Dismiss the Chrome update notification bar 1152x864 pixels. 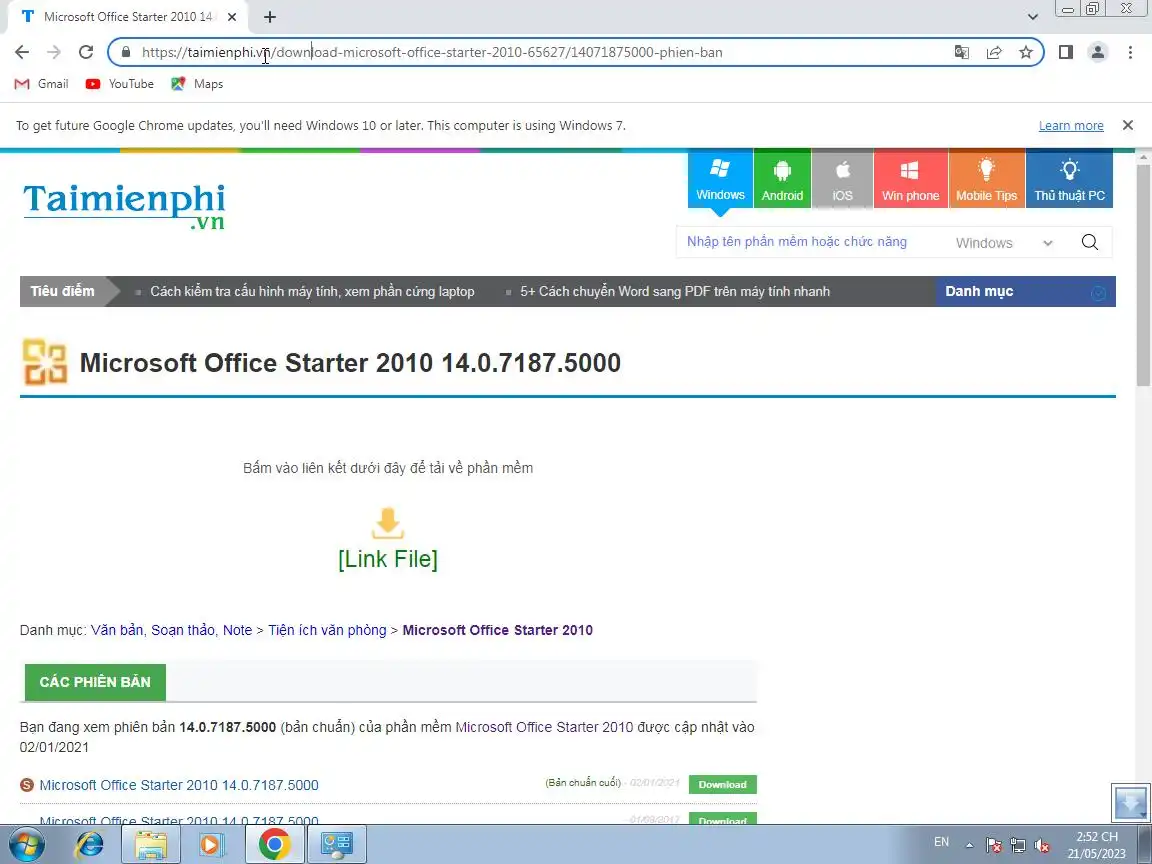pyautogui.click(x=1128, y=126)
